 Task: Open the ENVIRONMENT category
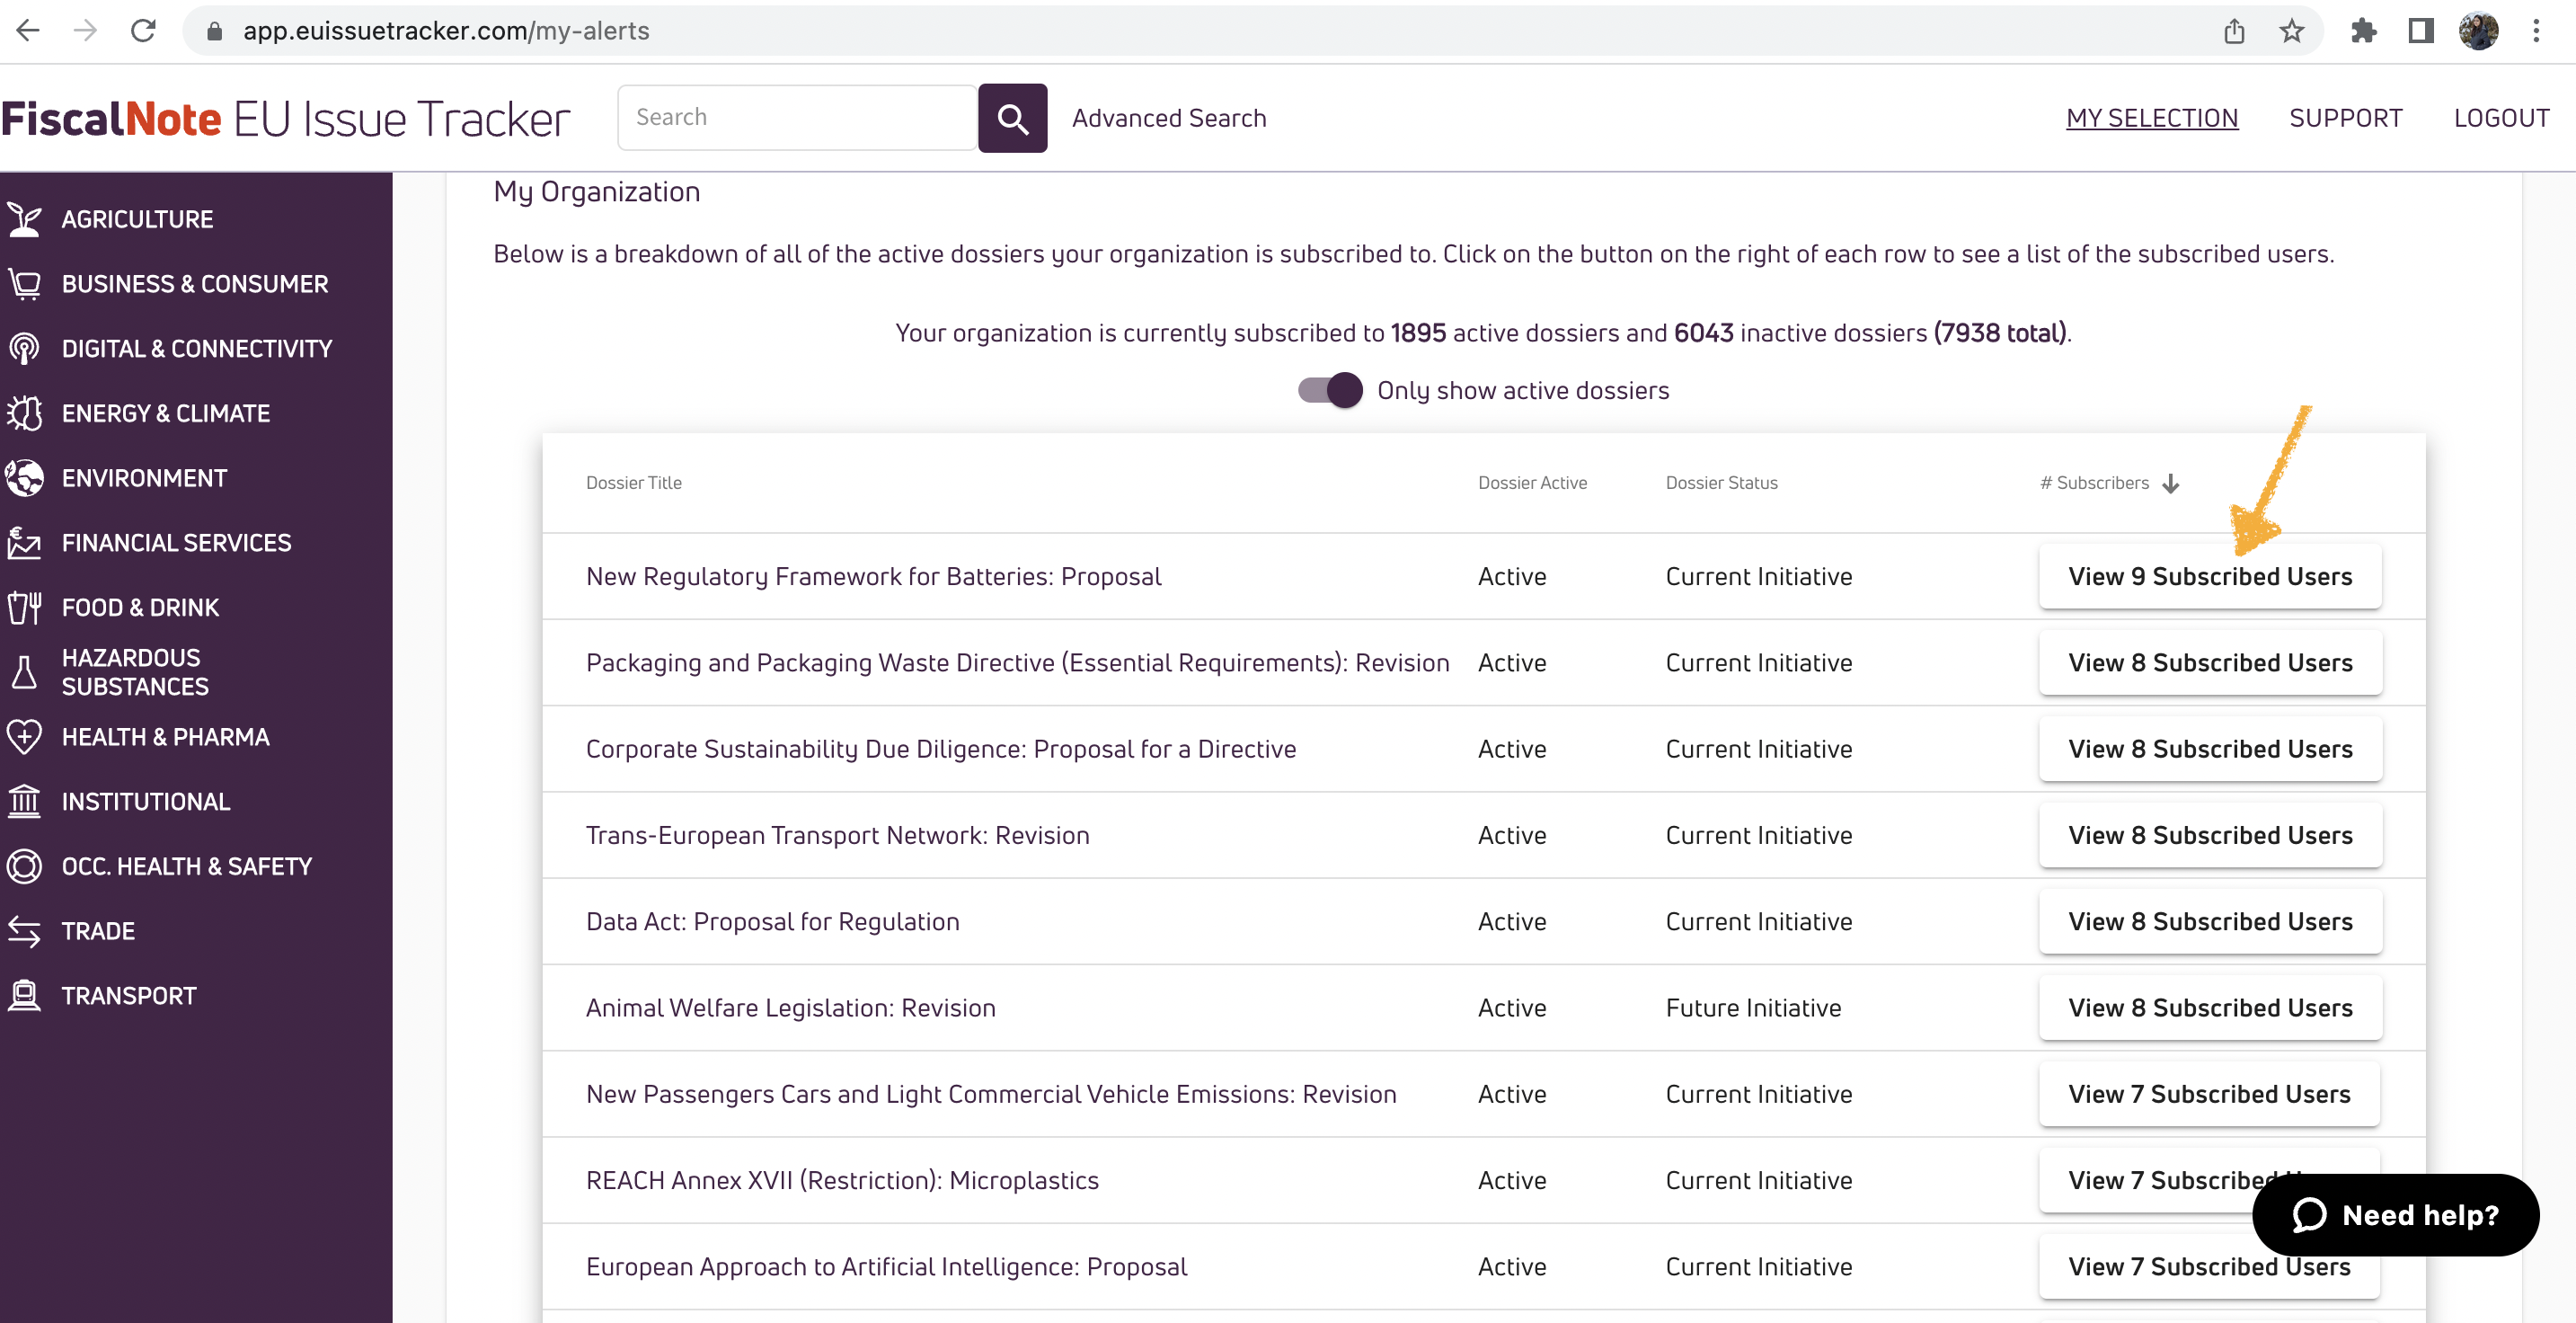[144, 478]
